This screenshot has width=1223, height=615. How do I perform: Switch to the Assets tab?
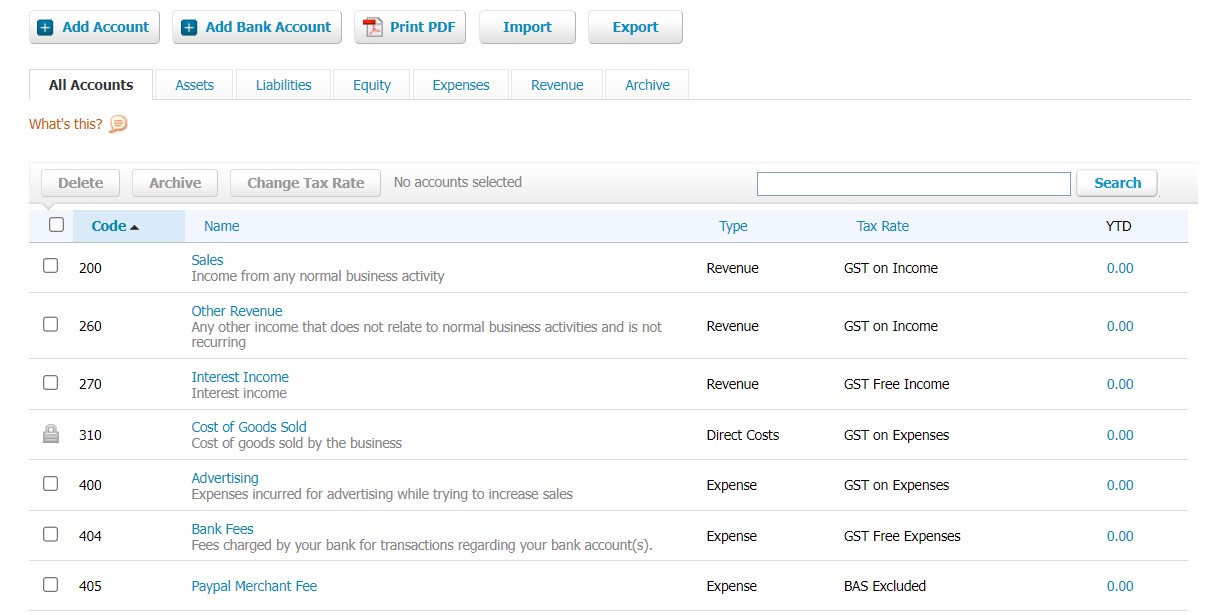[194, 85]
